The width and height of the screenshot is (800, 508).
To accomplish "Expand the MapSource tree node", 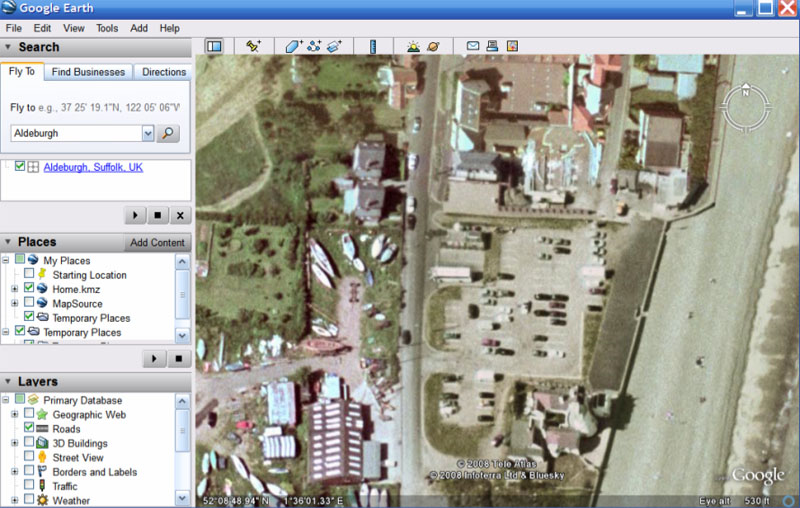I will pos(14,303).
